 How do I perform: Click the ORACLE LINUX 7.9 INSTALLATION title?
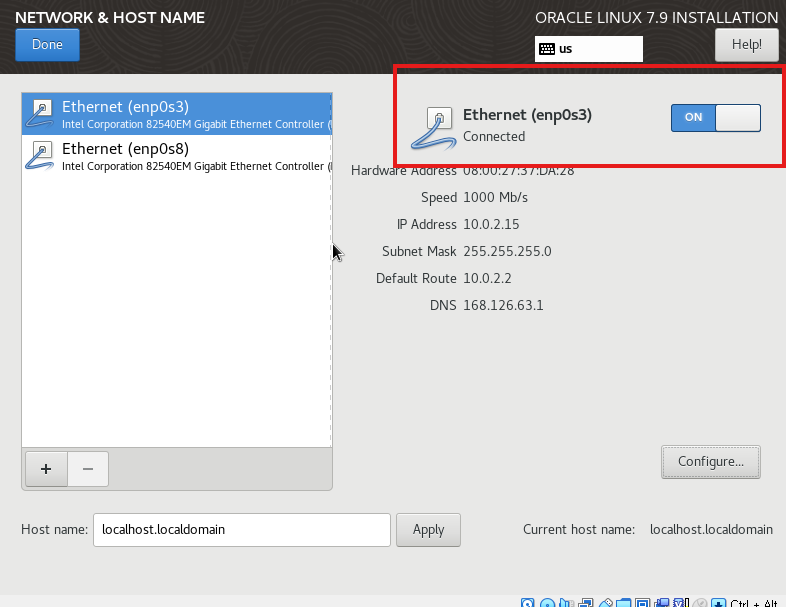(x=657, y=18)
